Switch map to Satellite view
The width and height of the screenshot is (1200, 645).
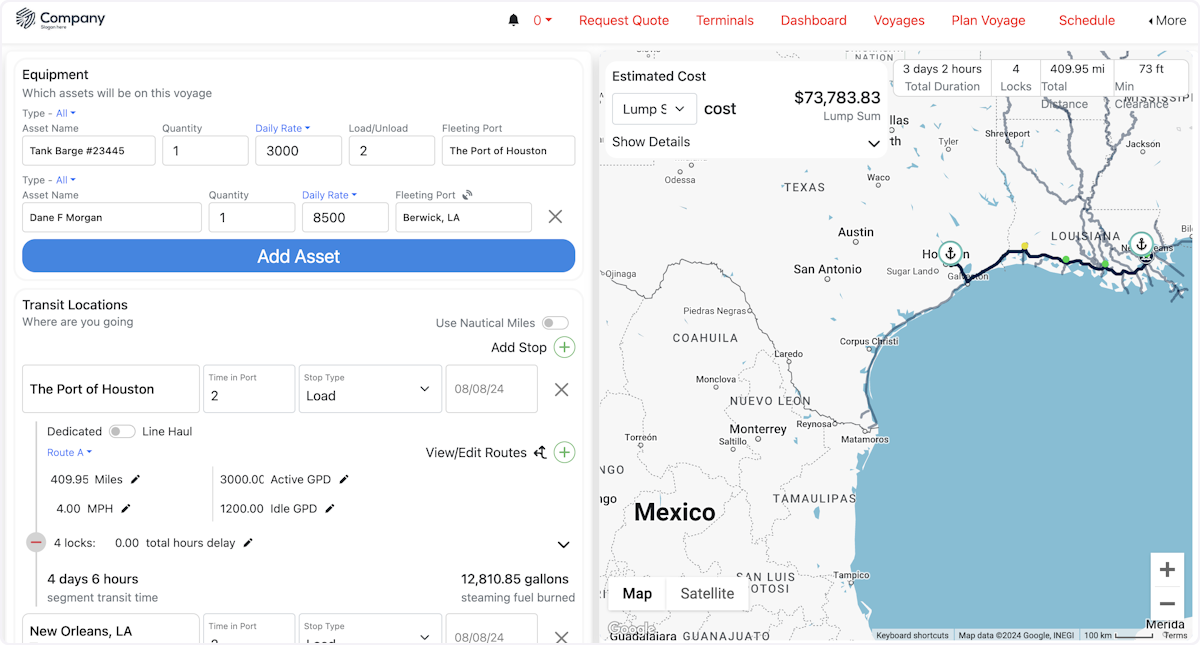(x=707, y=593)
